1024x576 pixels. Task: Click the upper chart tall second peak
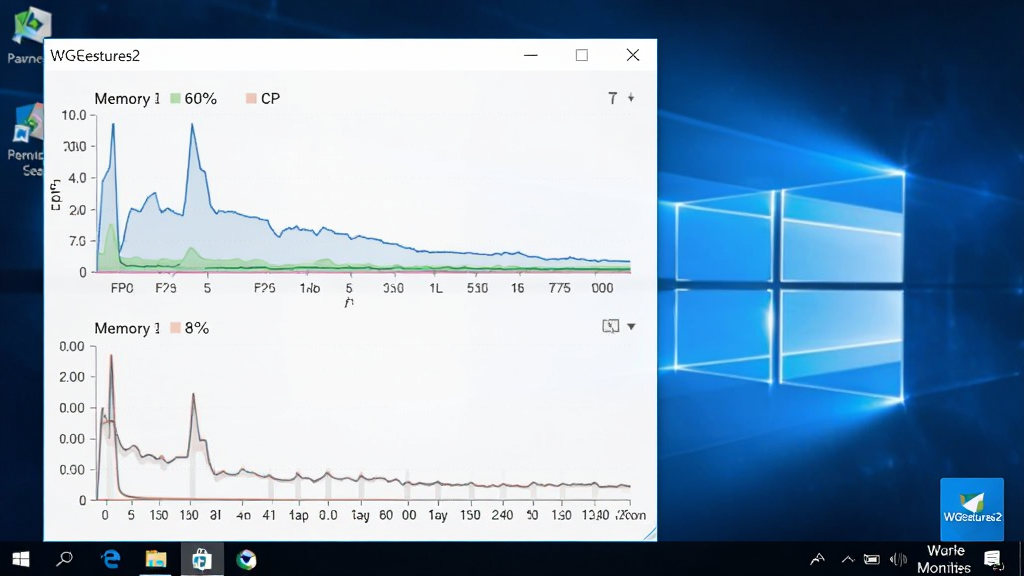(x=192, y=125)
